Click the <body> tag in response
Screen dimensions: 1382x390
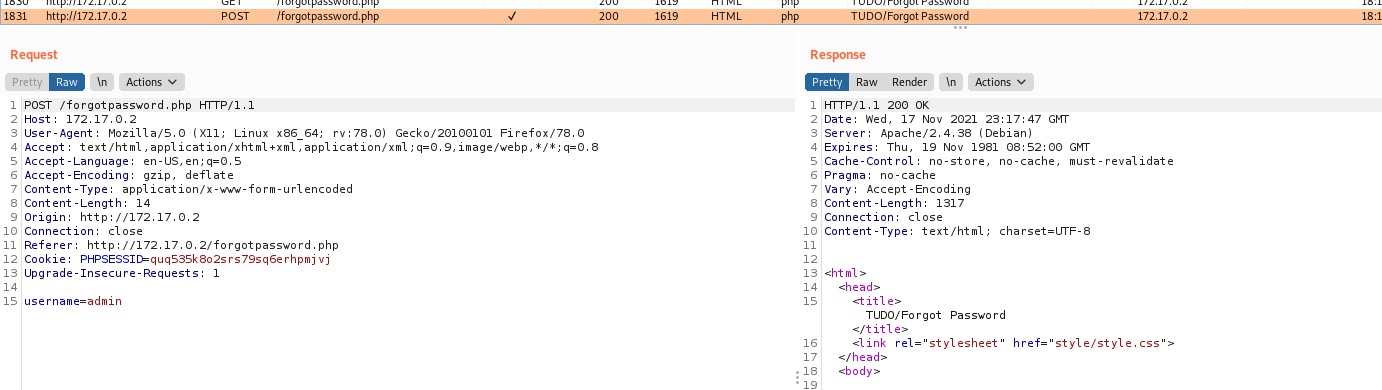[859, 371]
